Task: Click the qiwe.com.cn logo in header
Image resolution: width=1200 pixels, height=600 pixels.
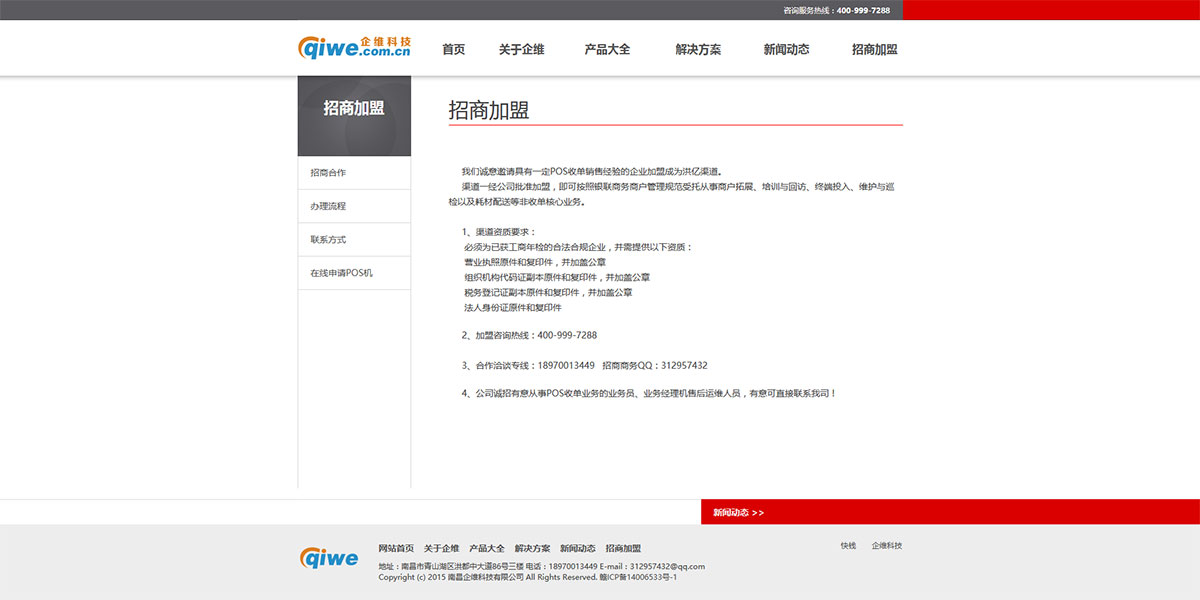Action: coord(354,48)
